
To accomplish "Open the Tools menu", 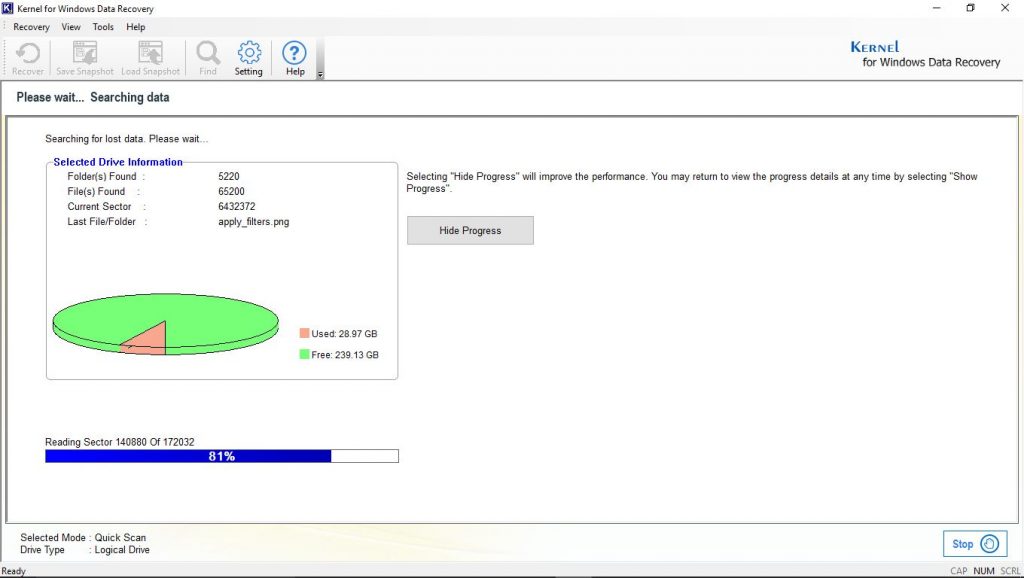I will (103, 27).
